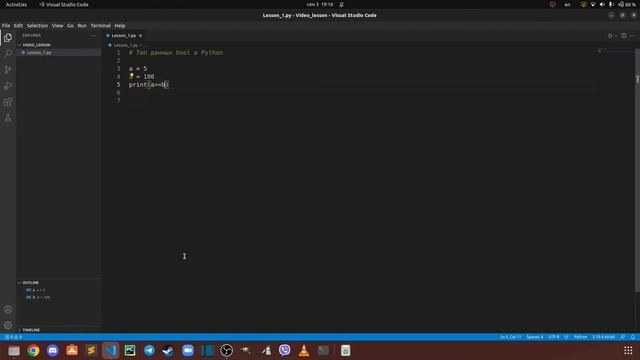The width and height of the screenshot is (640, 360).
Task: Open the View menu
Action: (x=58, y=25)
